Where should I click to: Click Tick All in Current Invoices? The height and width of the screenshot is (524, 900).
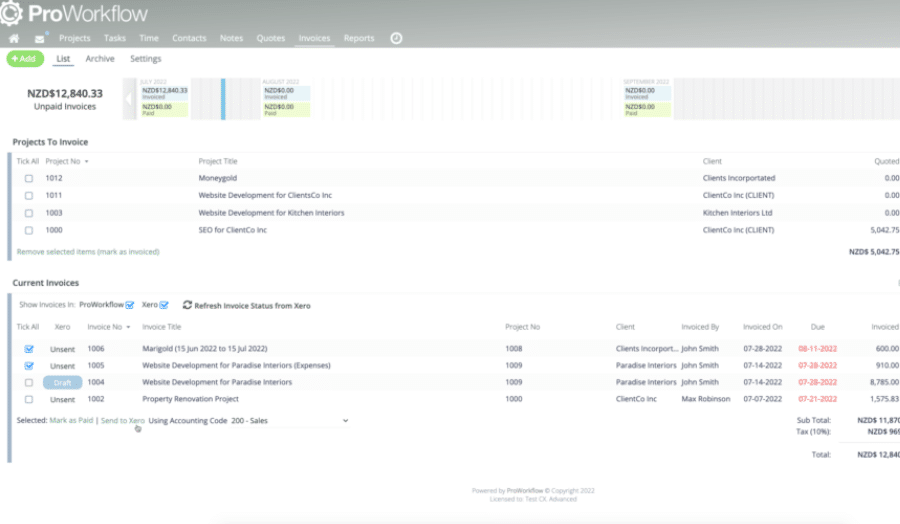click(28, 327)
